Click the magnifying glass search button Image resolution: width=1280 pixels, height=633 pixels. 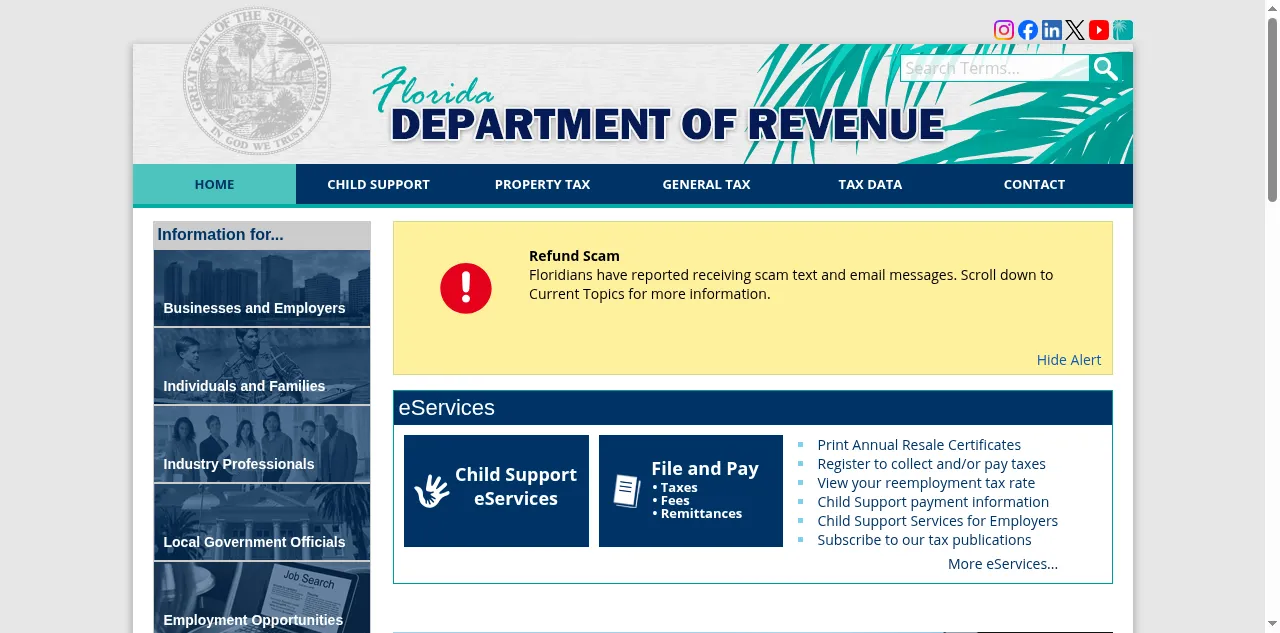[1105, 68]
